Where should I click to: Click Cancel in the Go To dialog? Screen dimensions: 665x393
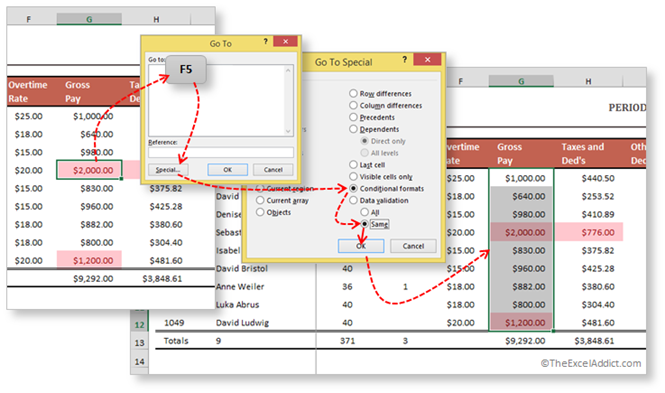[273, 170]
